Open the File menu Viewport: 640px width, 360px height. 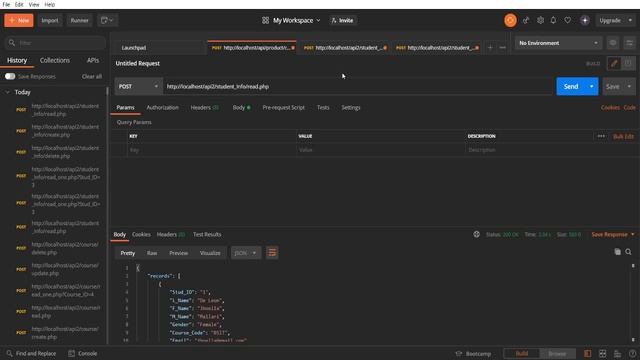[6, 4]
